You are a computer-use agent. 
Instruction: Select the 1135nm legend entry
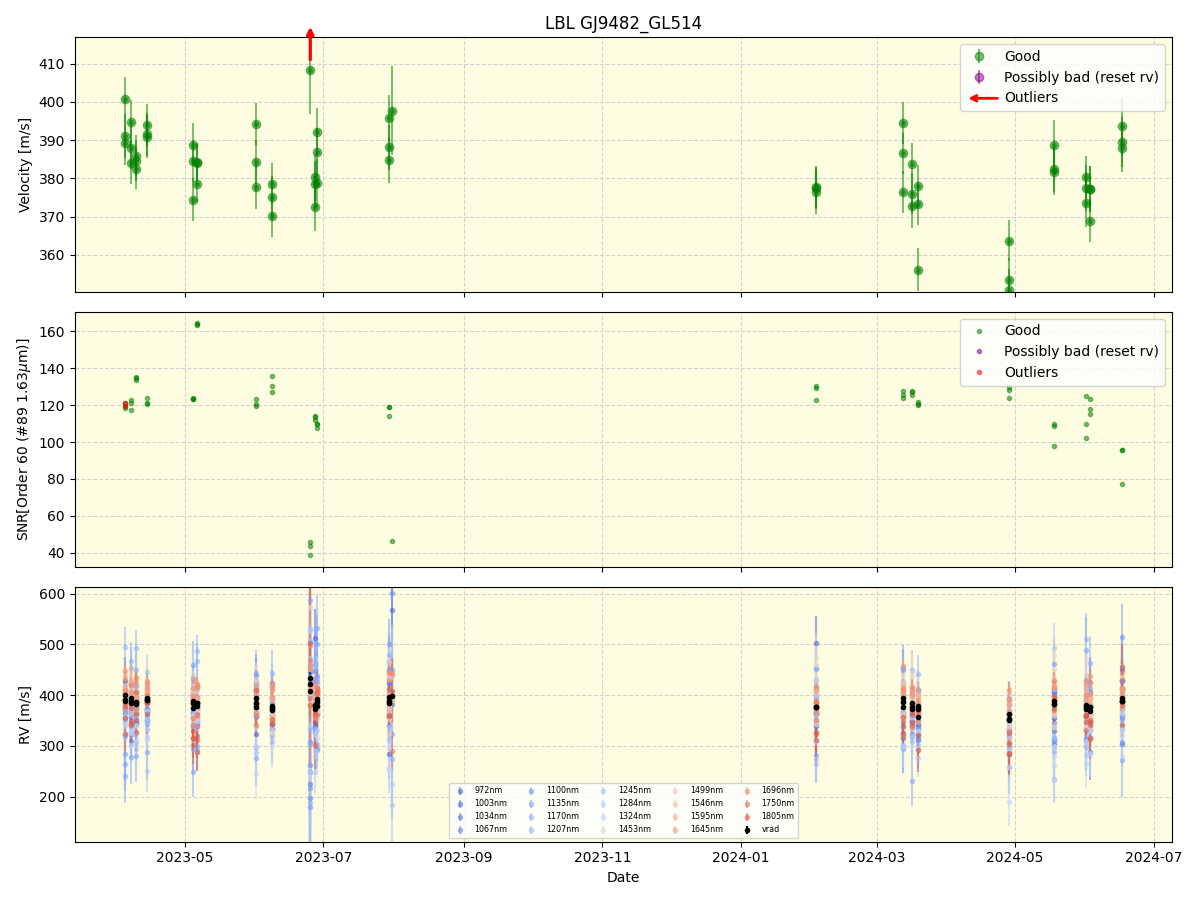(x=554, y=803)
